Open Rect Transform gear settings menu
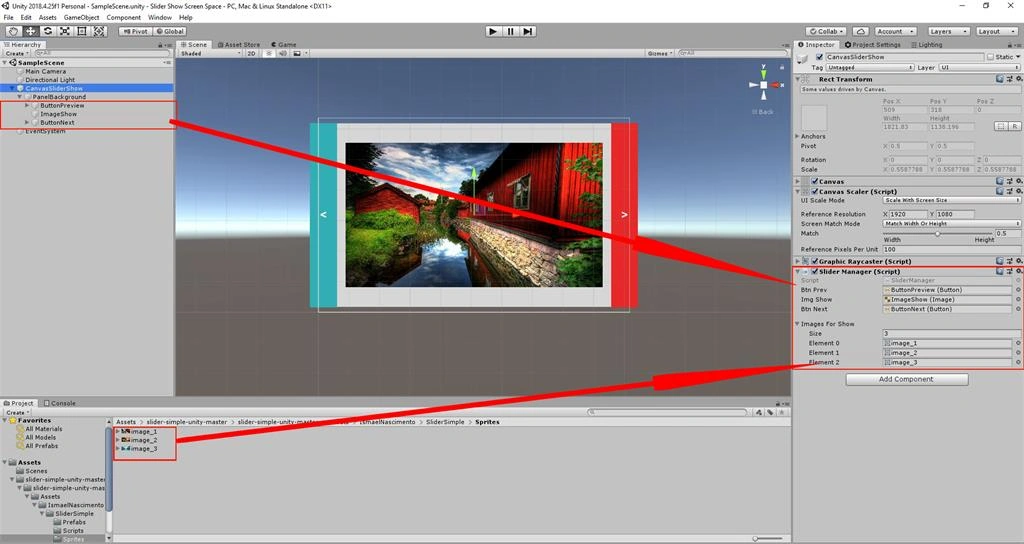Screen dimensions: 1024x544 click(1018, 79)
